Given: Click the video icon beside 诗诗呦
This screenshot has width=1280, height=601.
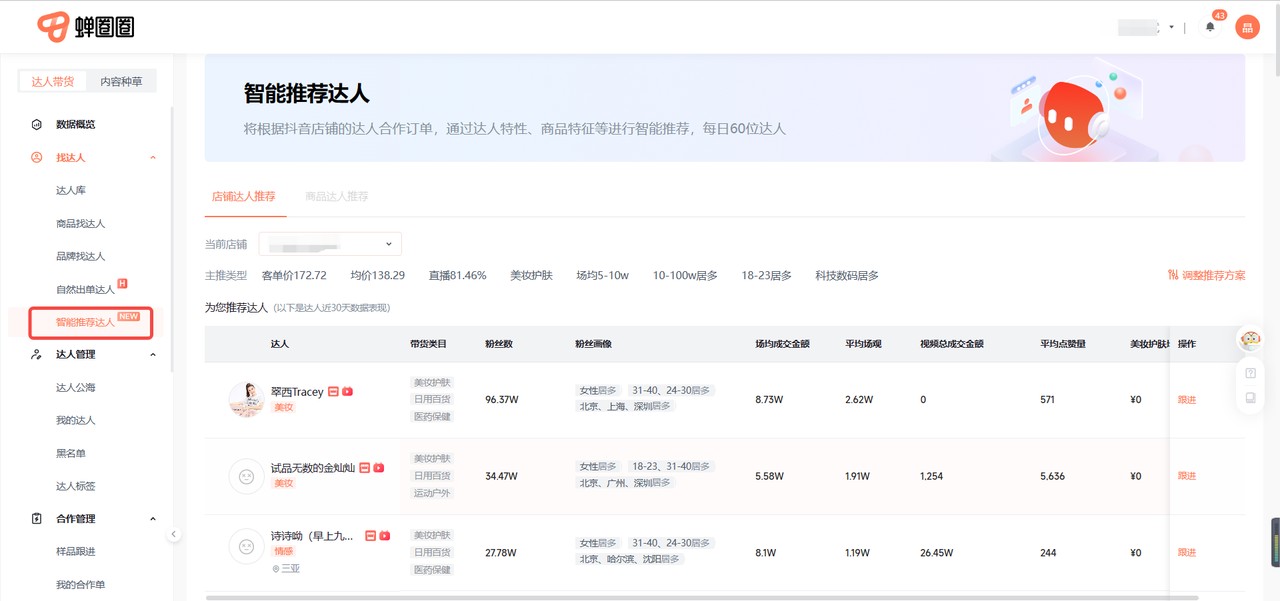Looking at the screenshot, I should (384, 536).
